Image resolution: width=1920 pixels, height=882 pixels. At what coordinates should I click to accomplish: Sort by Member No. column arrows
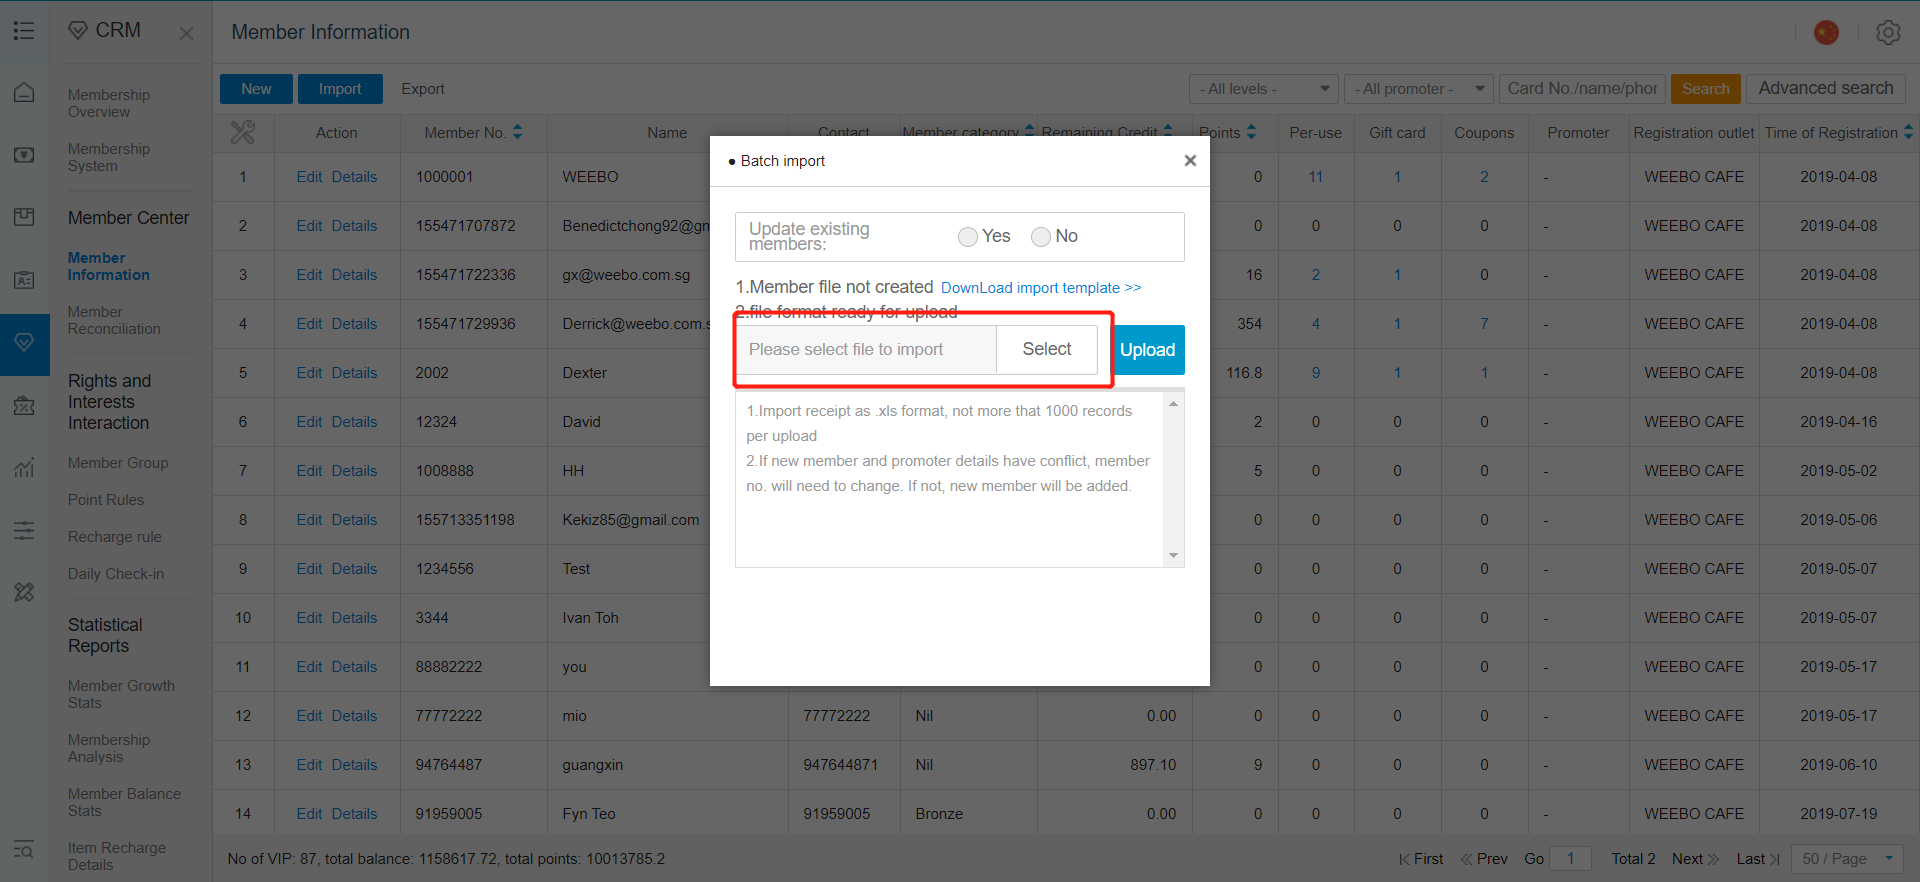pos(518,132)
